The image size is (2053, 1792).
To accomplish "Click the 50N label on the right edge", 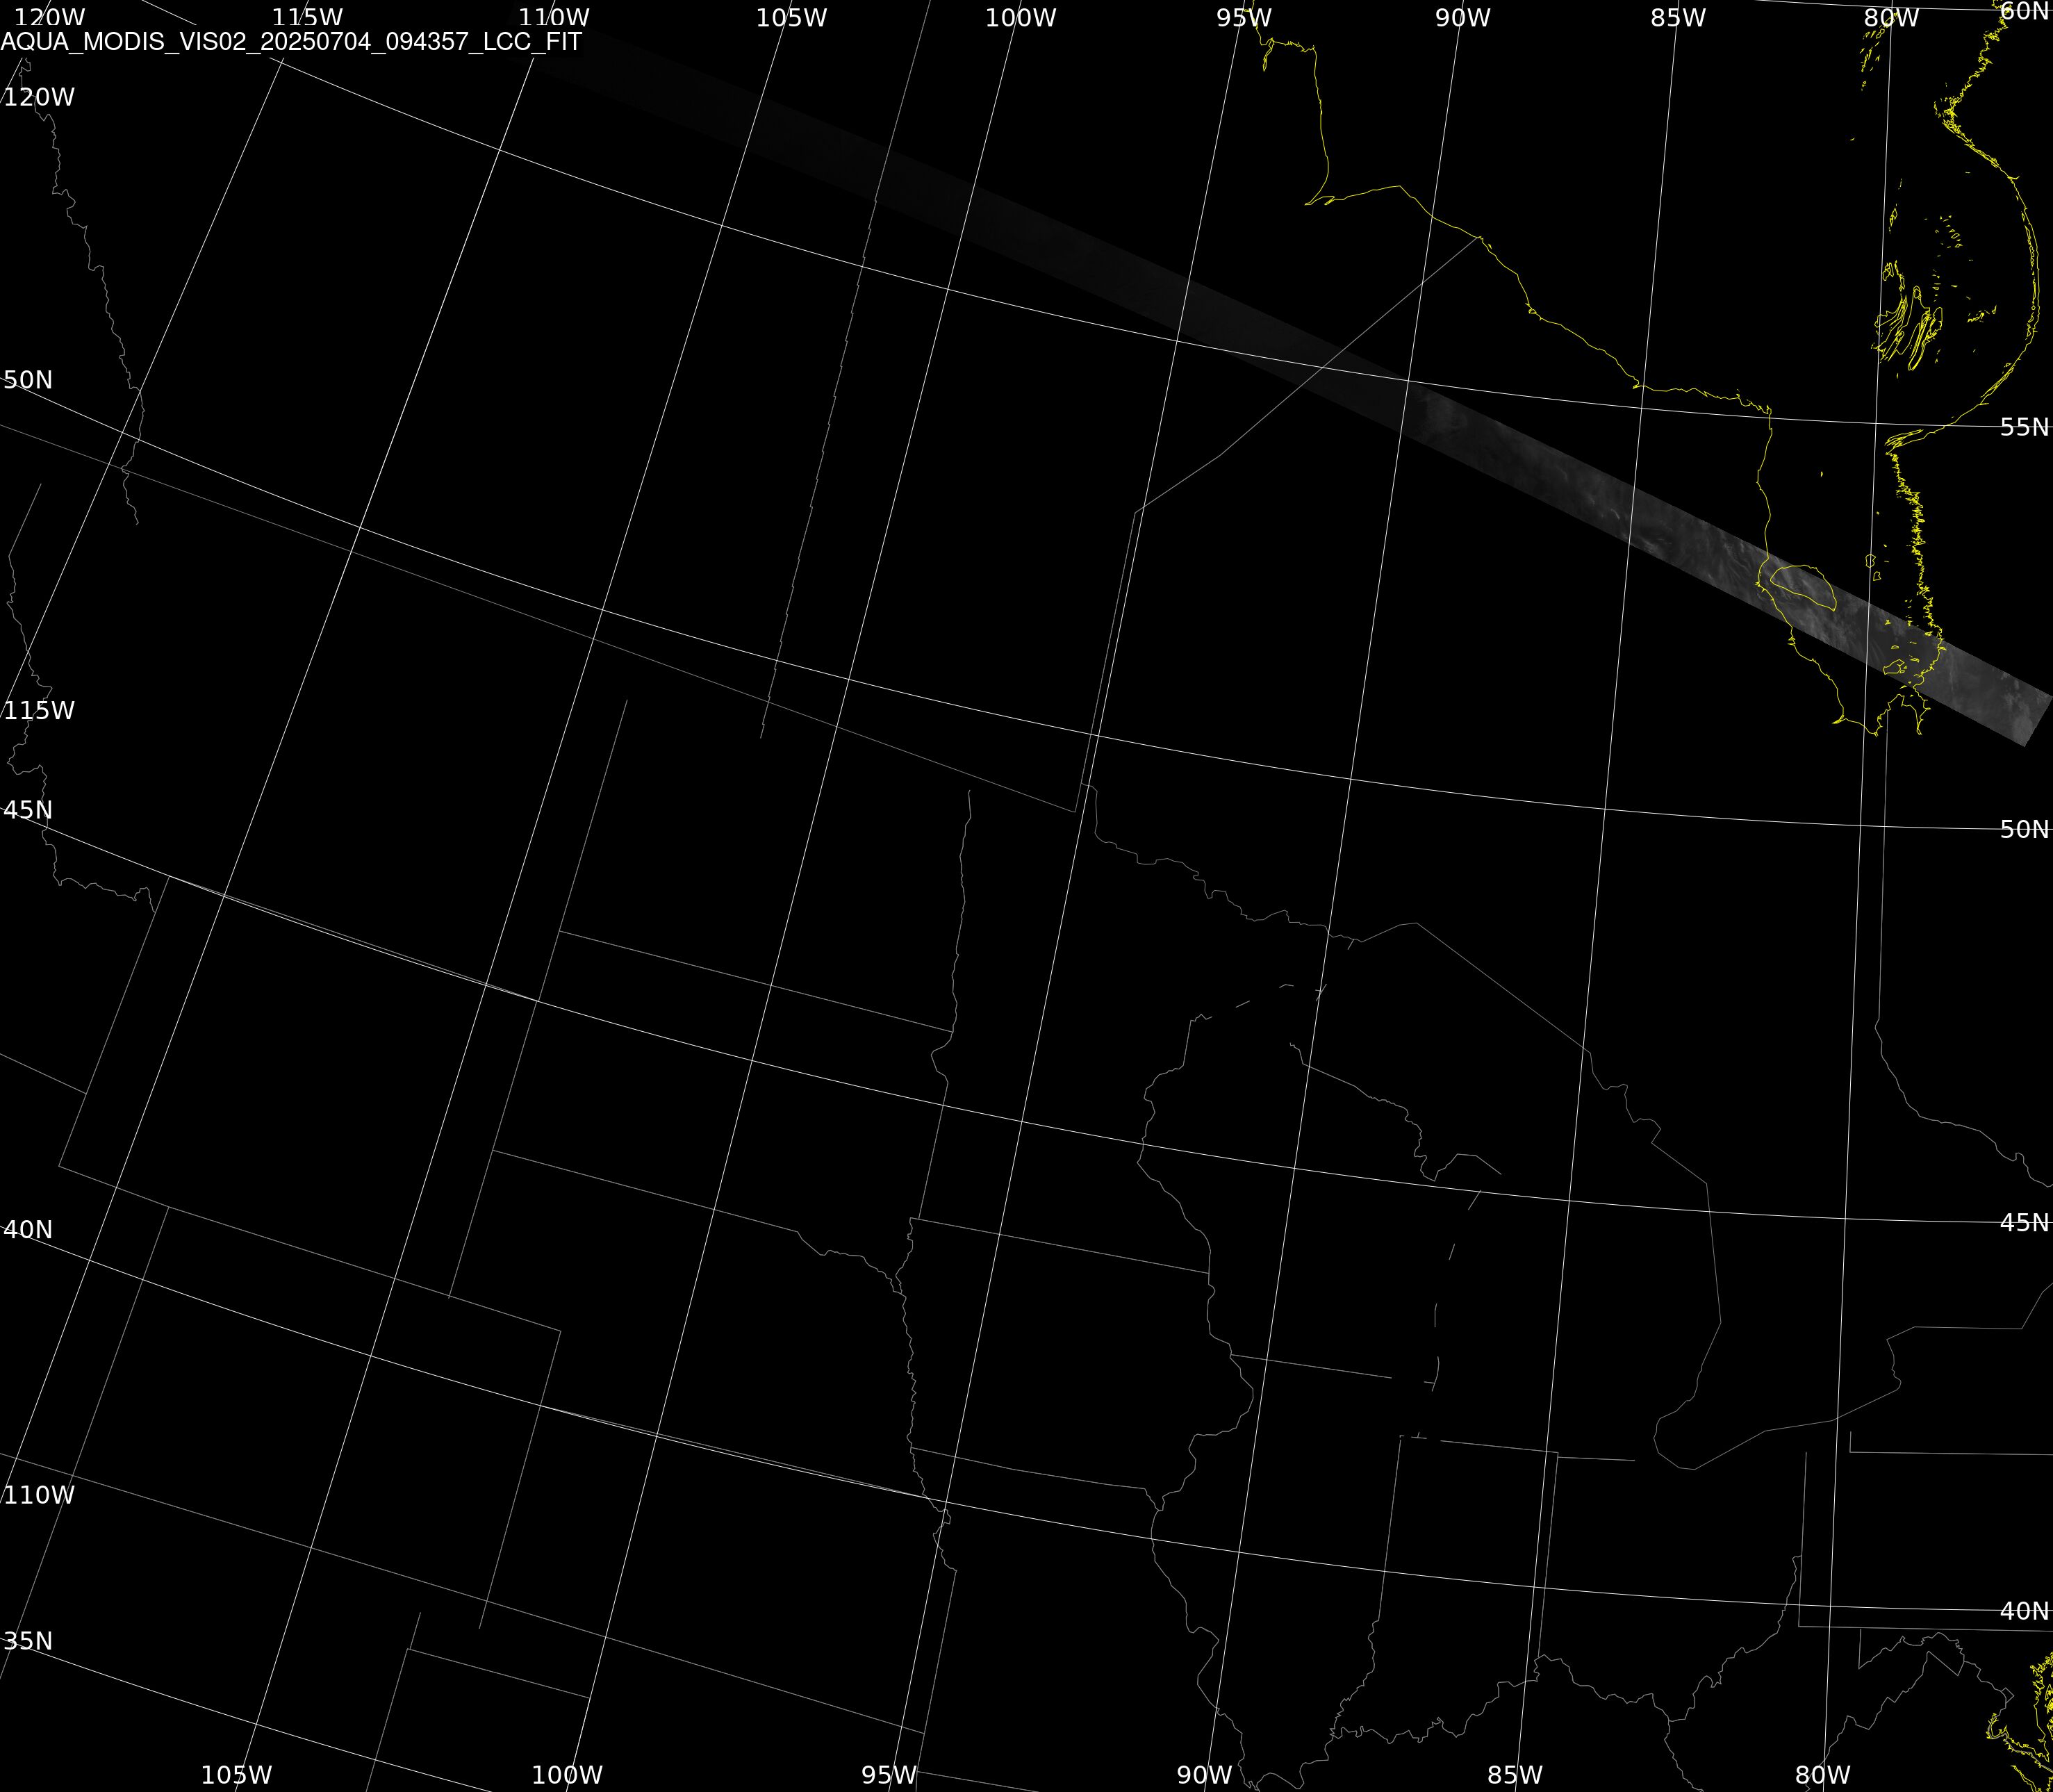I will coord(2025,829).
